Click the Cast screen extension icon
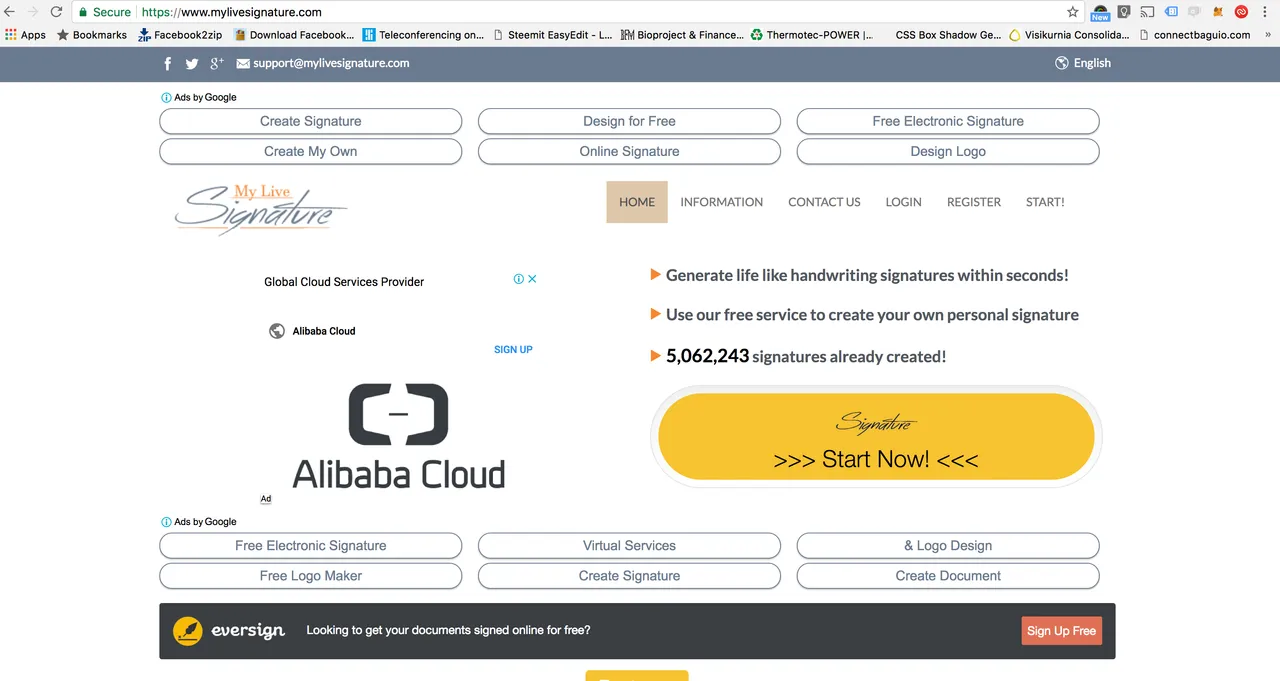The width and height of the screenshot is (1280, 681). click(x=1148, y=12)
